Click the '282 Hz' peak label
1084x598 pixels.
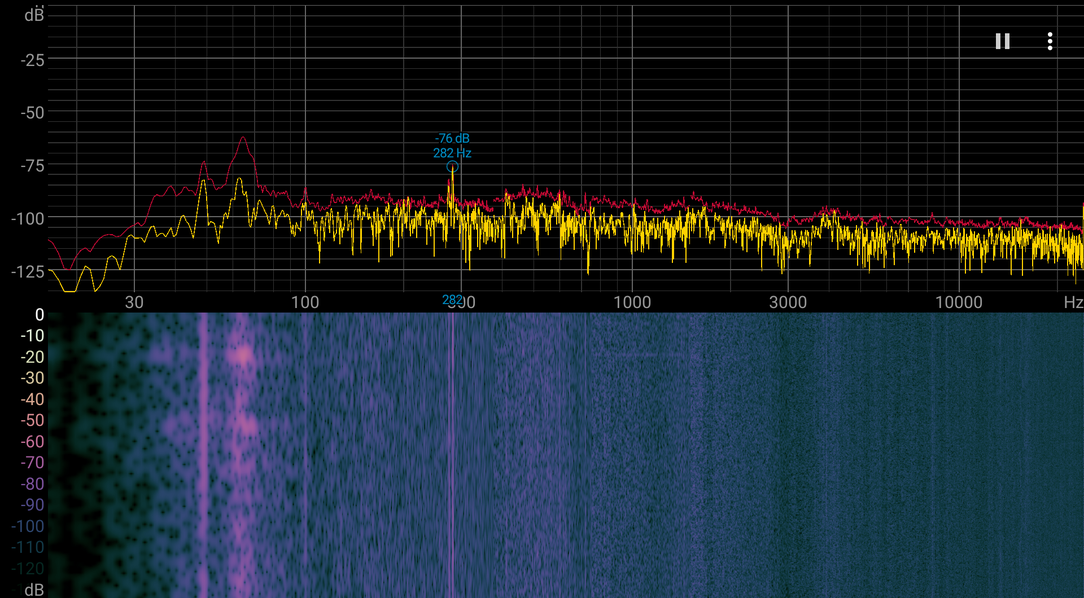[452, 153]
